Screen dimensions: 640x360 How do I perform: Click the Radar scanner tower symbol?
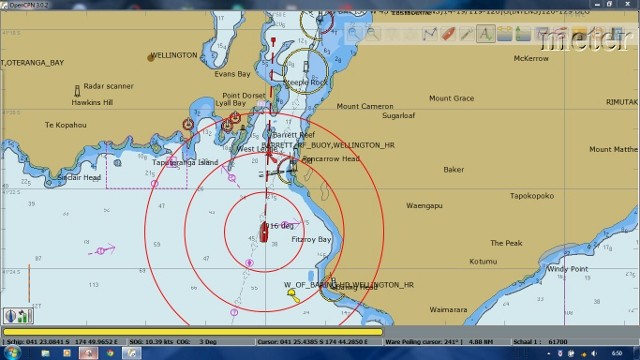point(77,90)
